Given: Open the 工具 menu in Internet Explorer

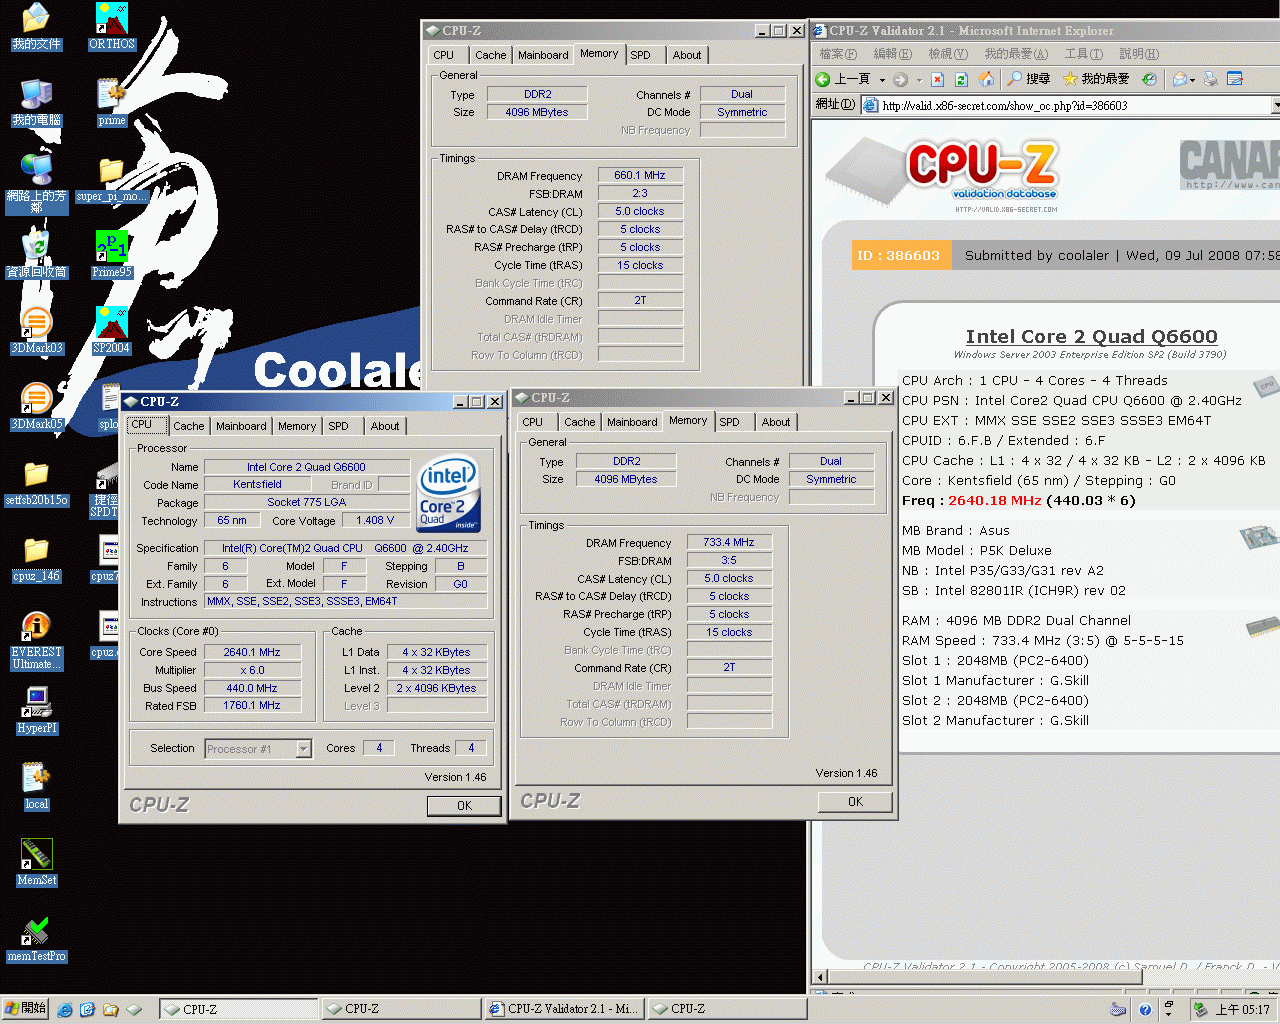Looking at the screenshot, I should 1082,54.
